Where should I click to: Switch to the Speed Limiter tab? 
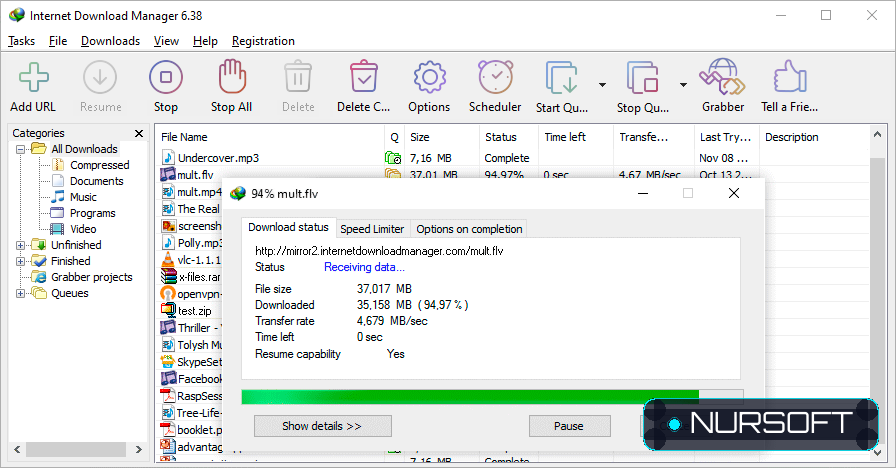(372, 229)
